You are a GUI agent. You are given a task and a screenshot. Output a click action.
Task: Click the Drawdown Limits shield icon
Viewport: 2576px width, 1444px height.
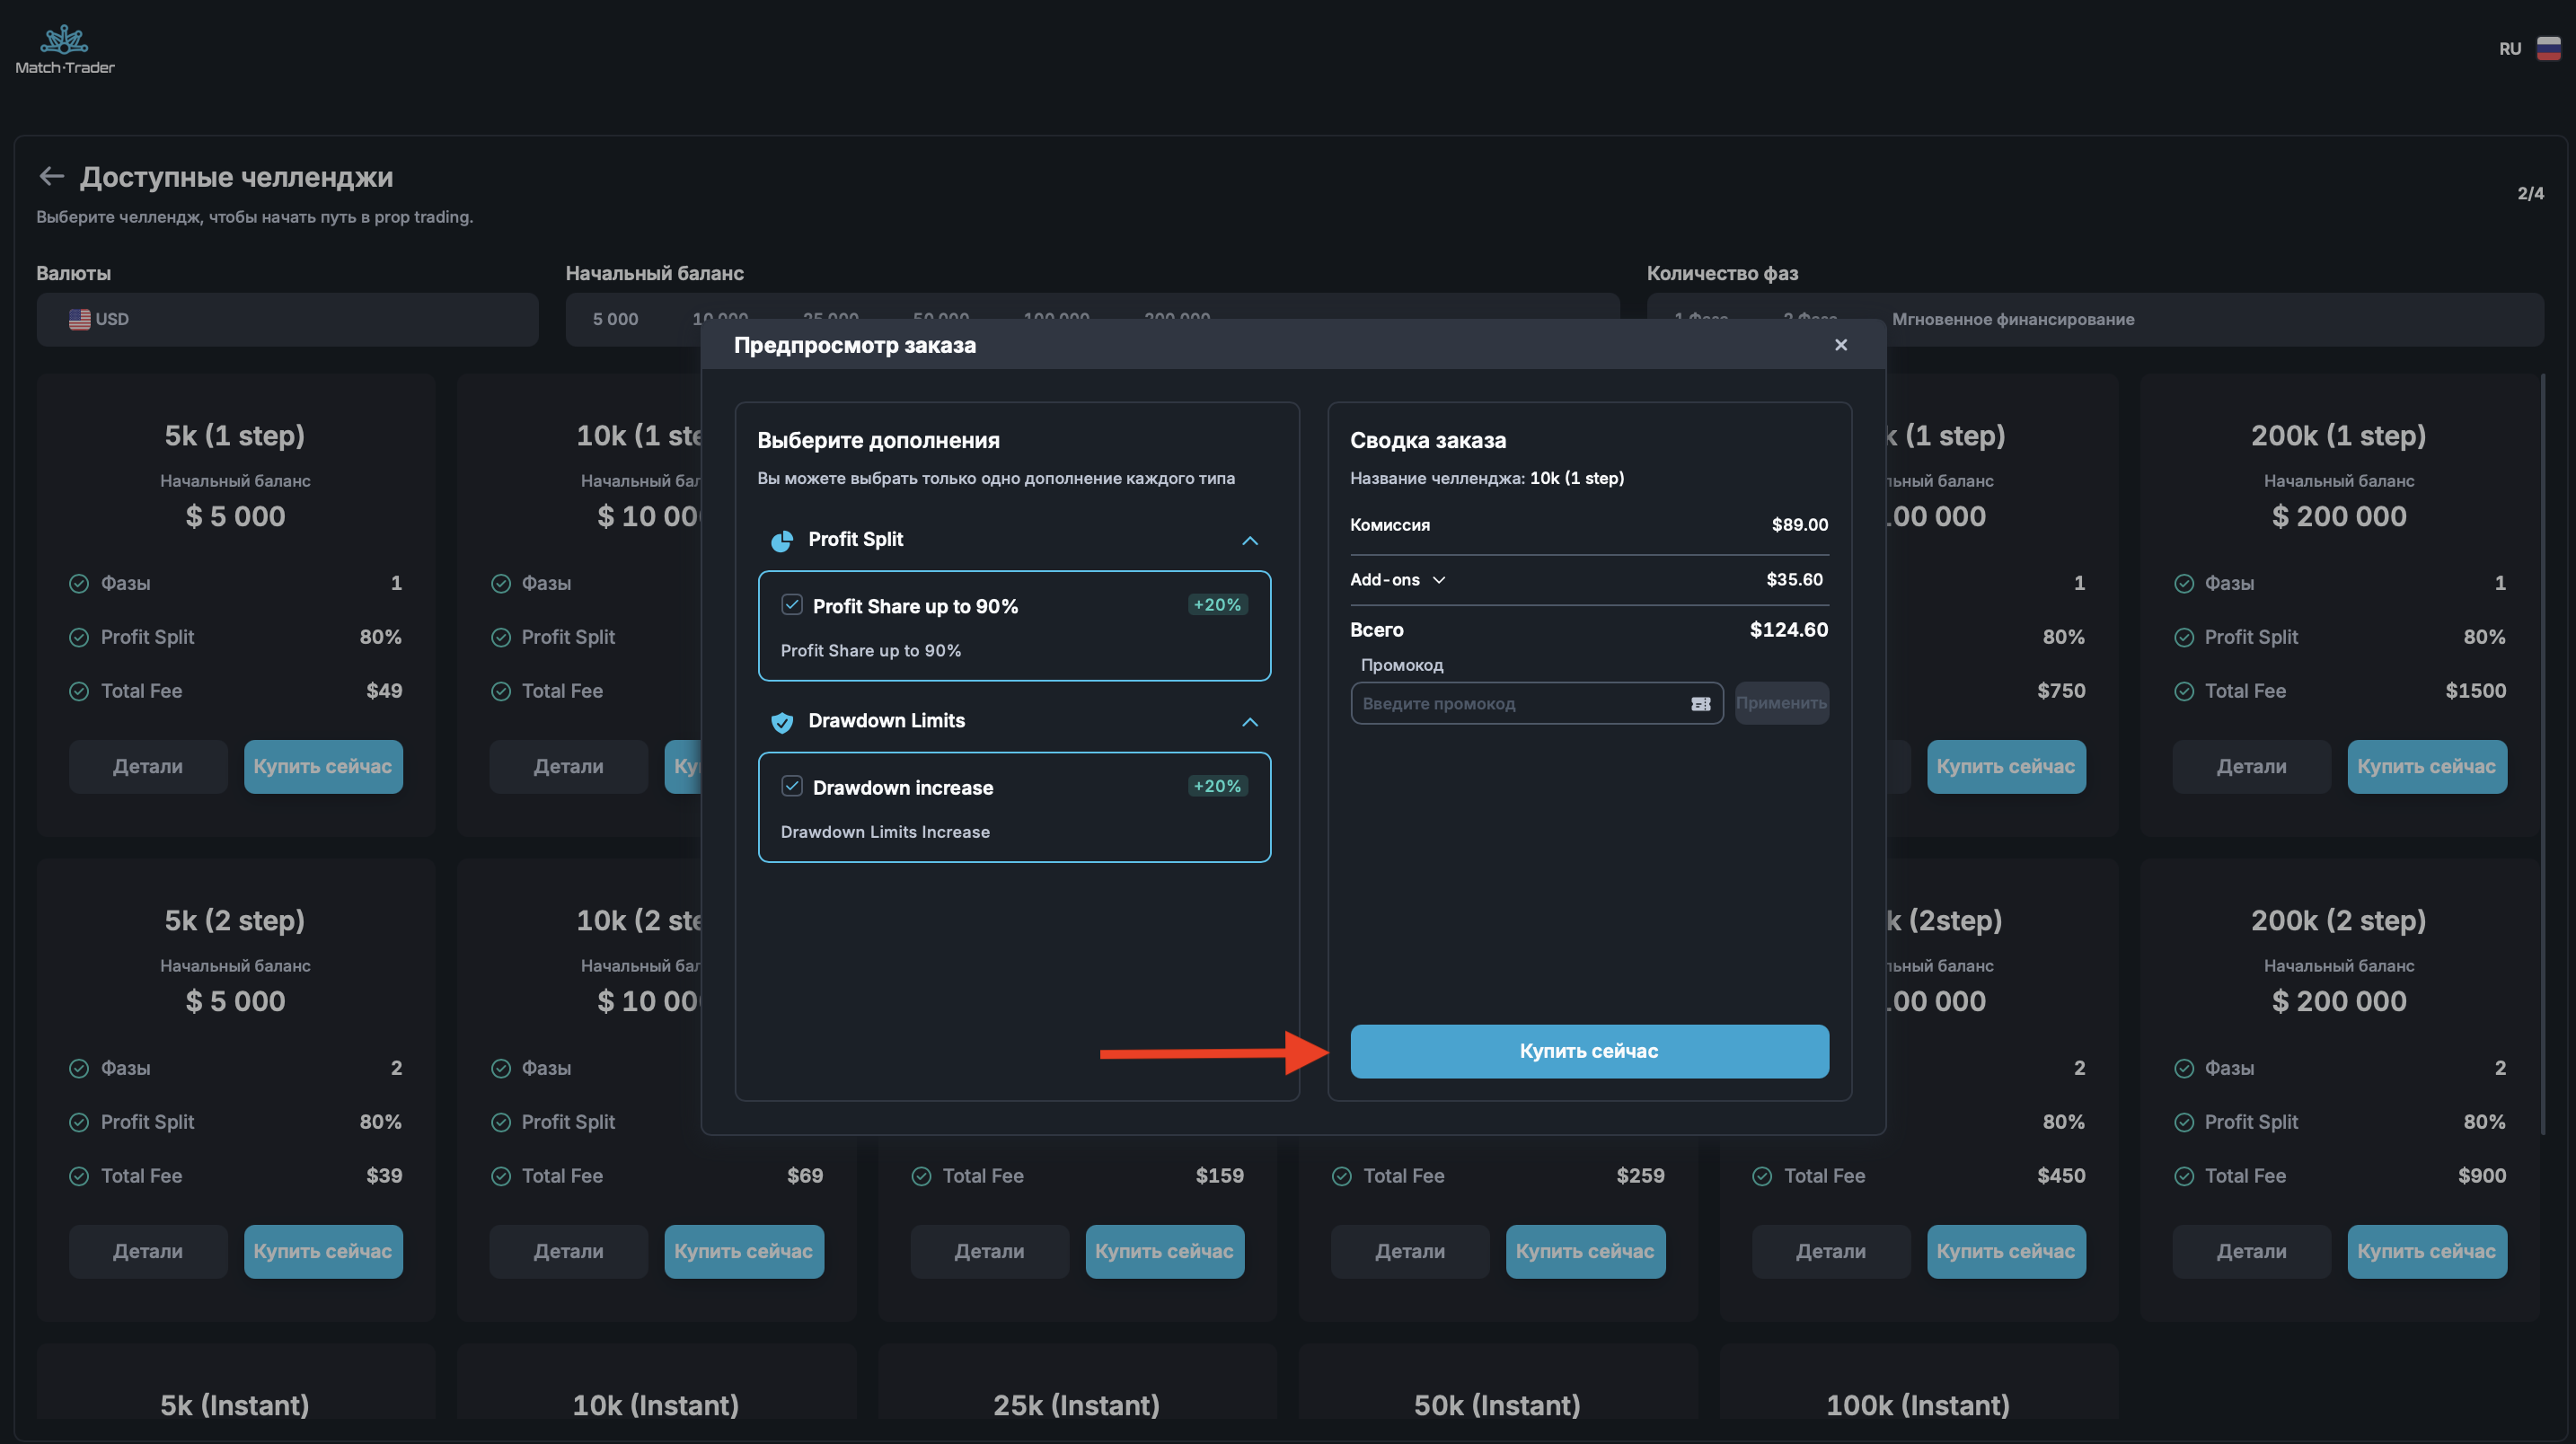click(x=781, y=722)
